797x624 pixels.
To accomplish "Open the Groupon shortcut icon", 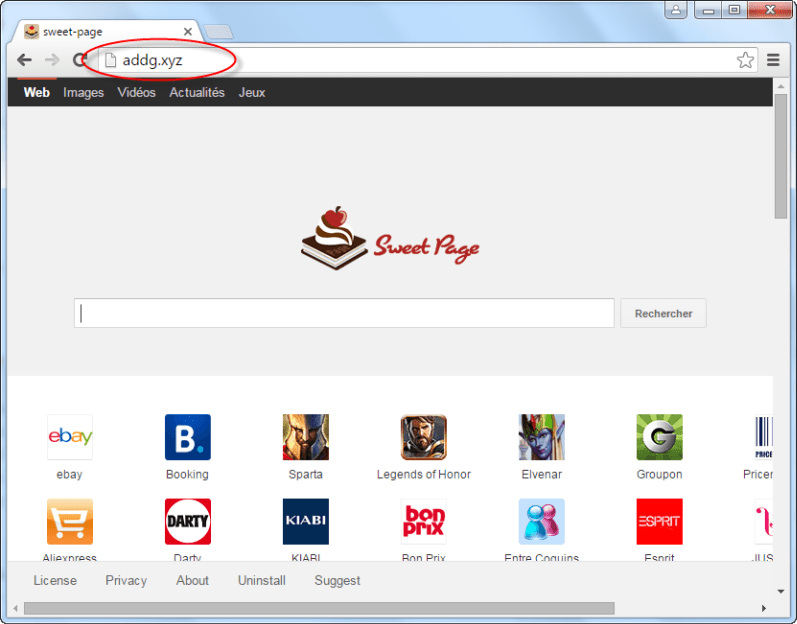I will 659,437.
